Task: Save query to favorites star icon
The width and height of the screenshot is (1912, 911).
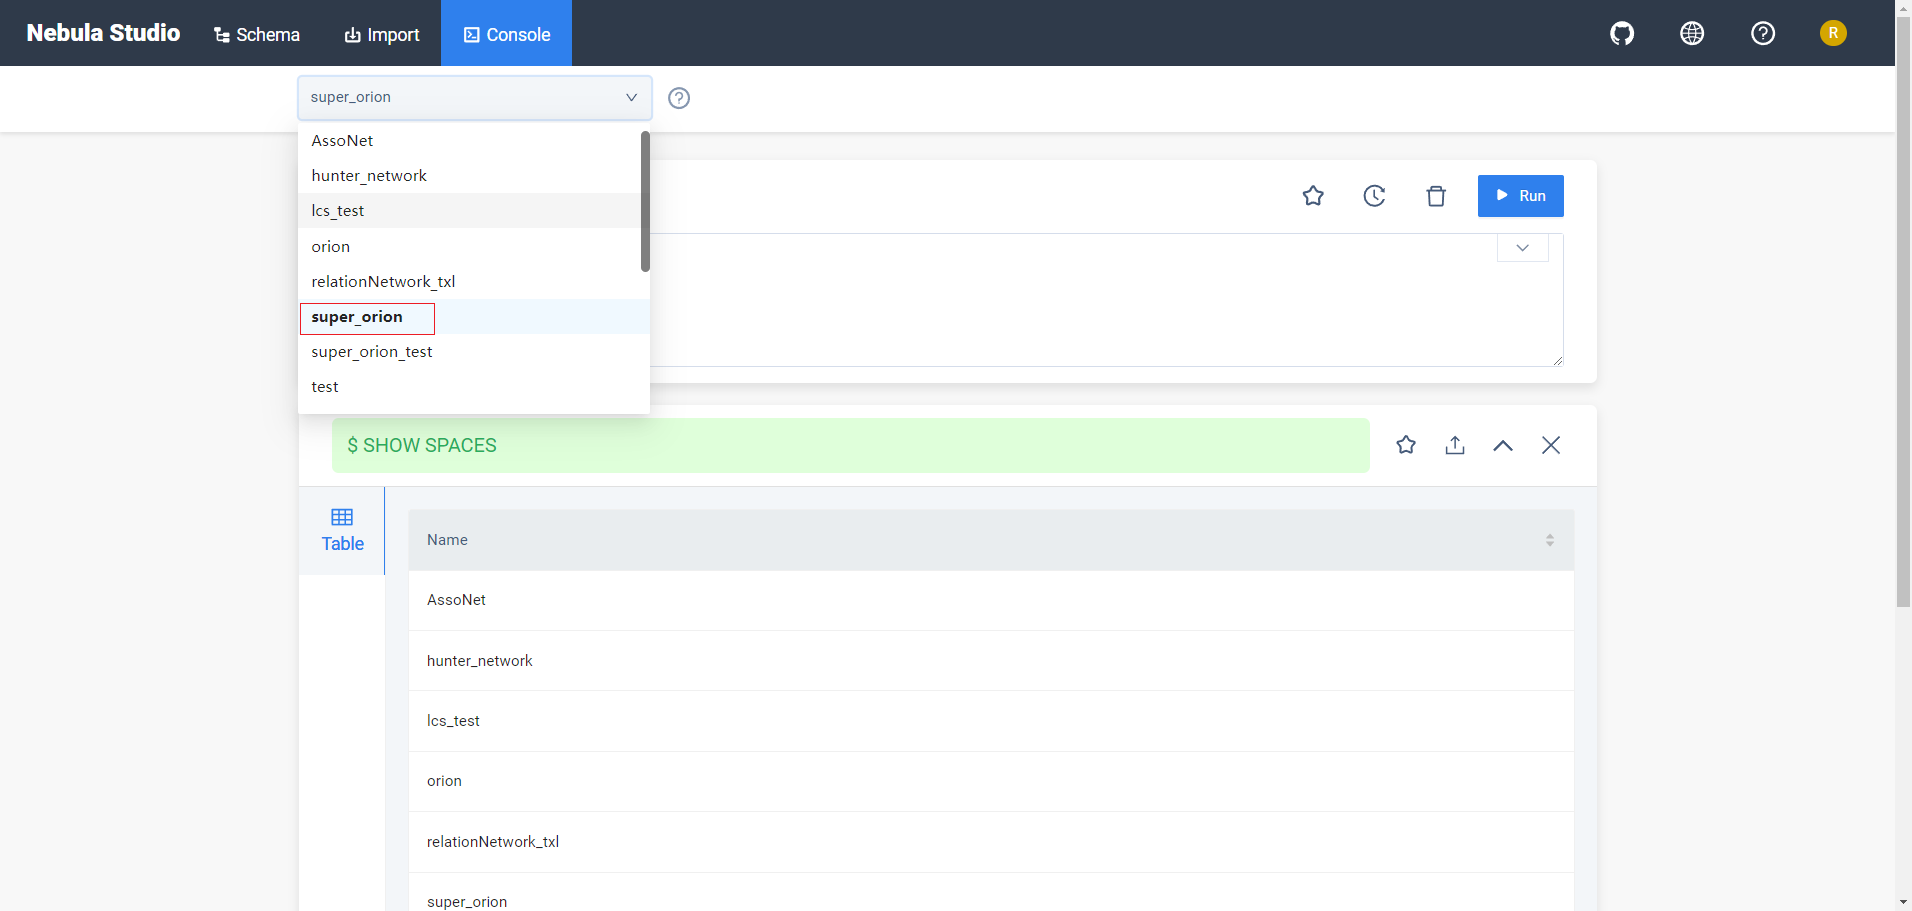Action: point(1313,196)
